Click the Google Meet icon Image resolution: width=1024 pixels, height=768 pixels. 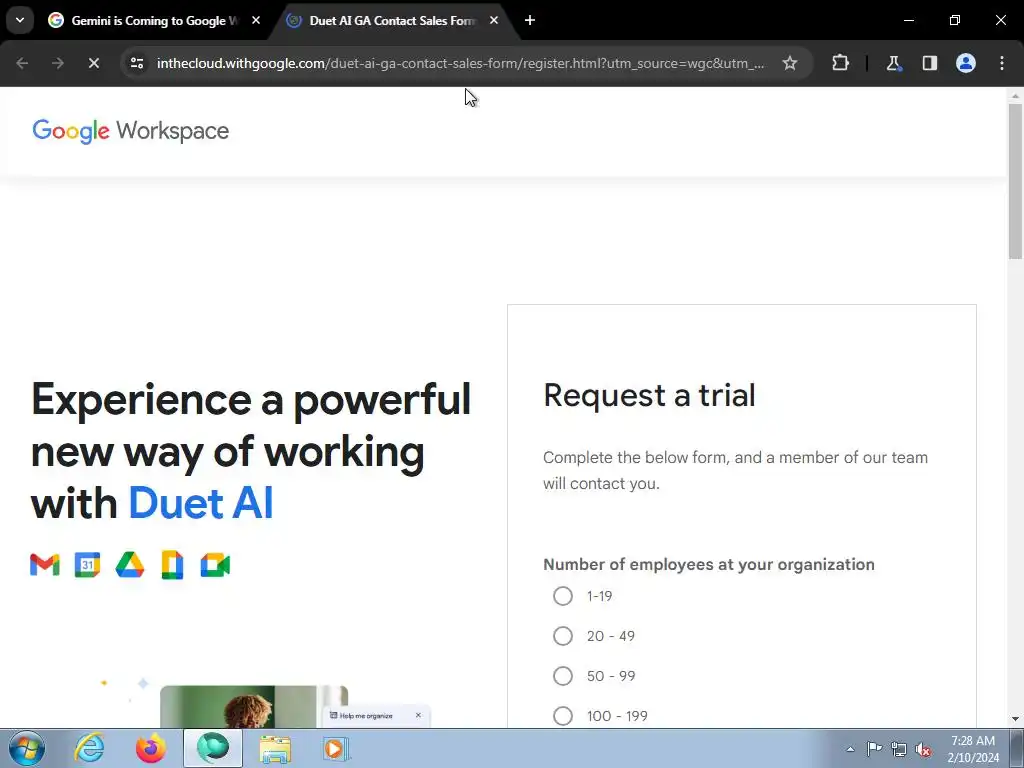(215, 566)
